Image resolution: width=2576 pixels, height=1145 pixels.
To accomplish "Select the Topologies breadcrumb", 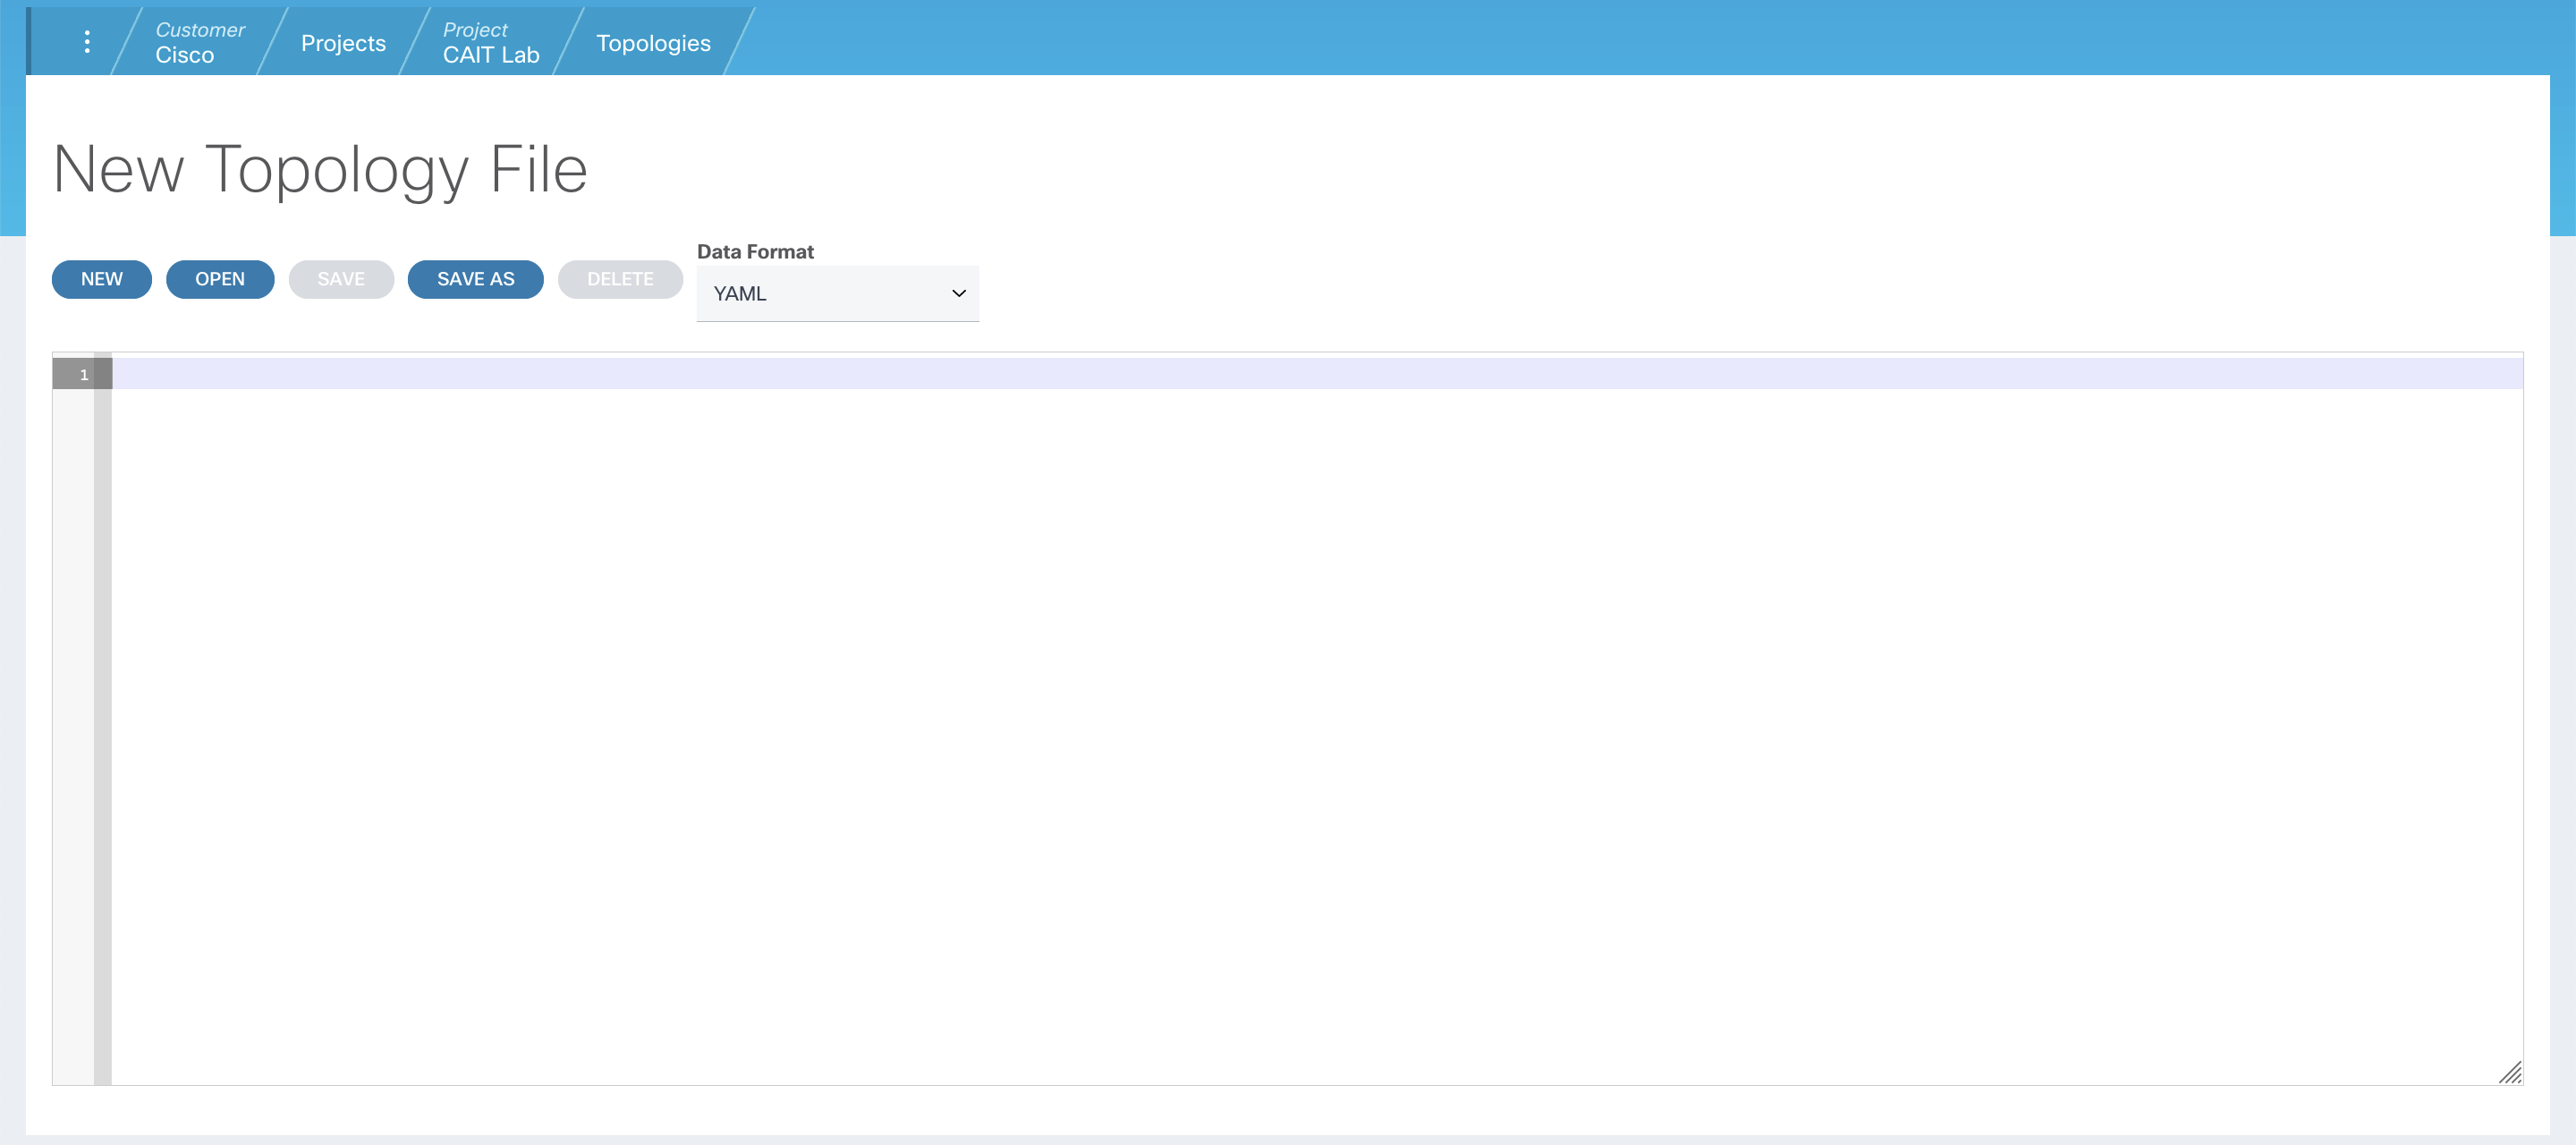I will 653,43.
